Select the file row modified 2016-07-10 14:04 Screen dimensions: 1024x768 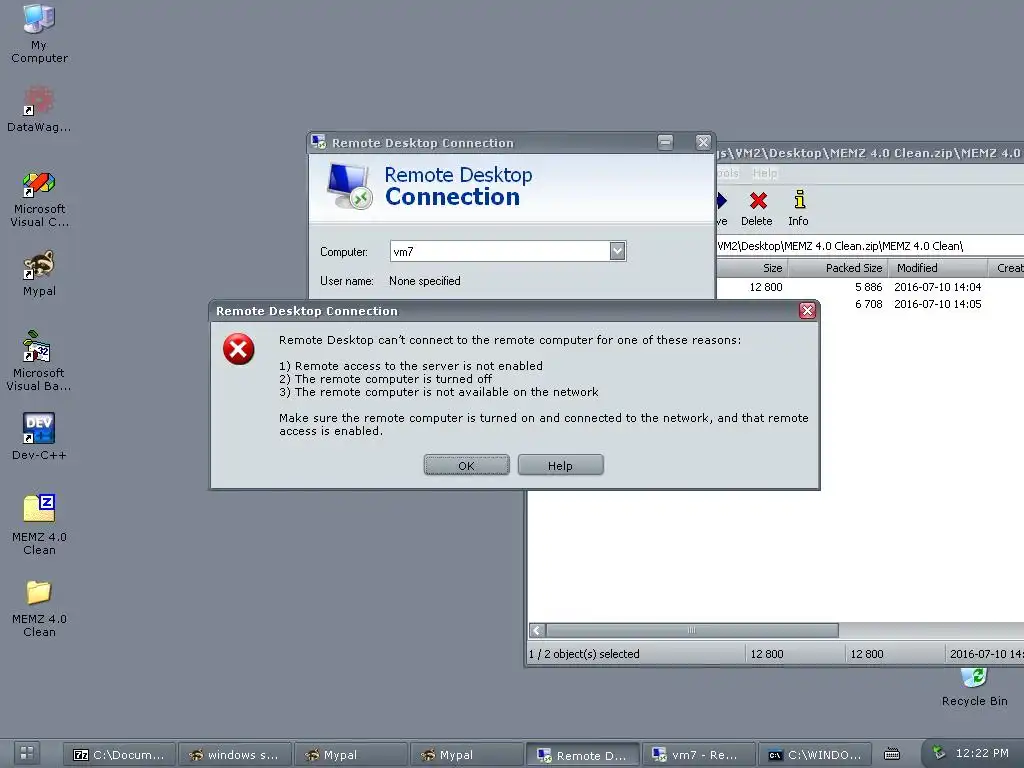click(870, 287)
